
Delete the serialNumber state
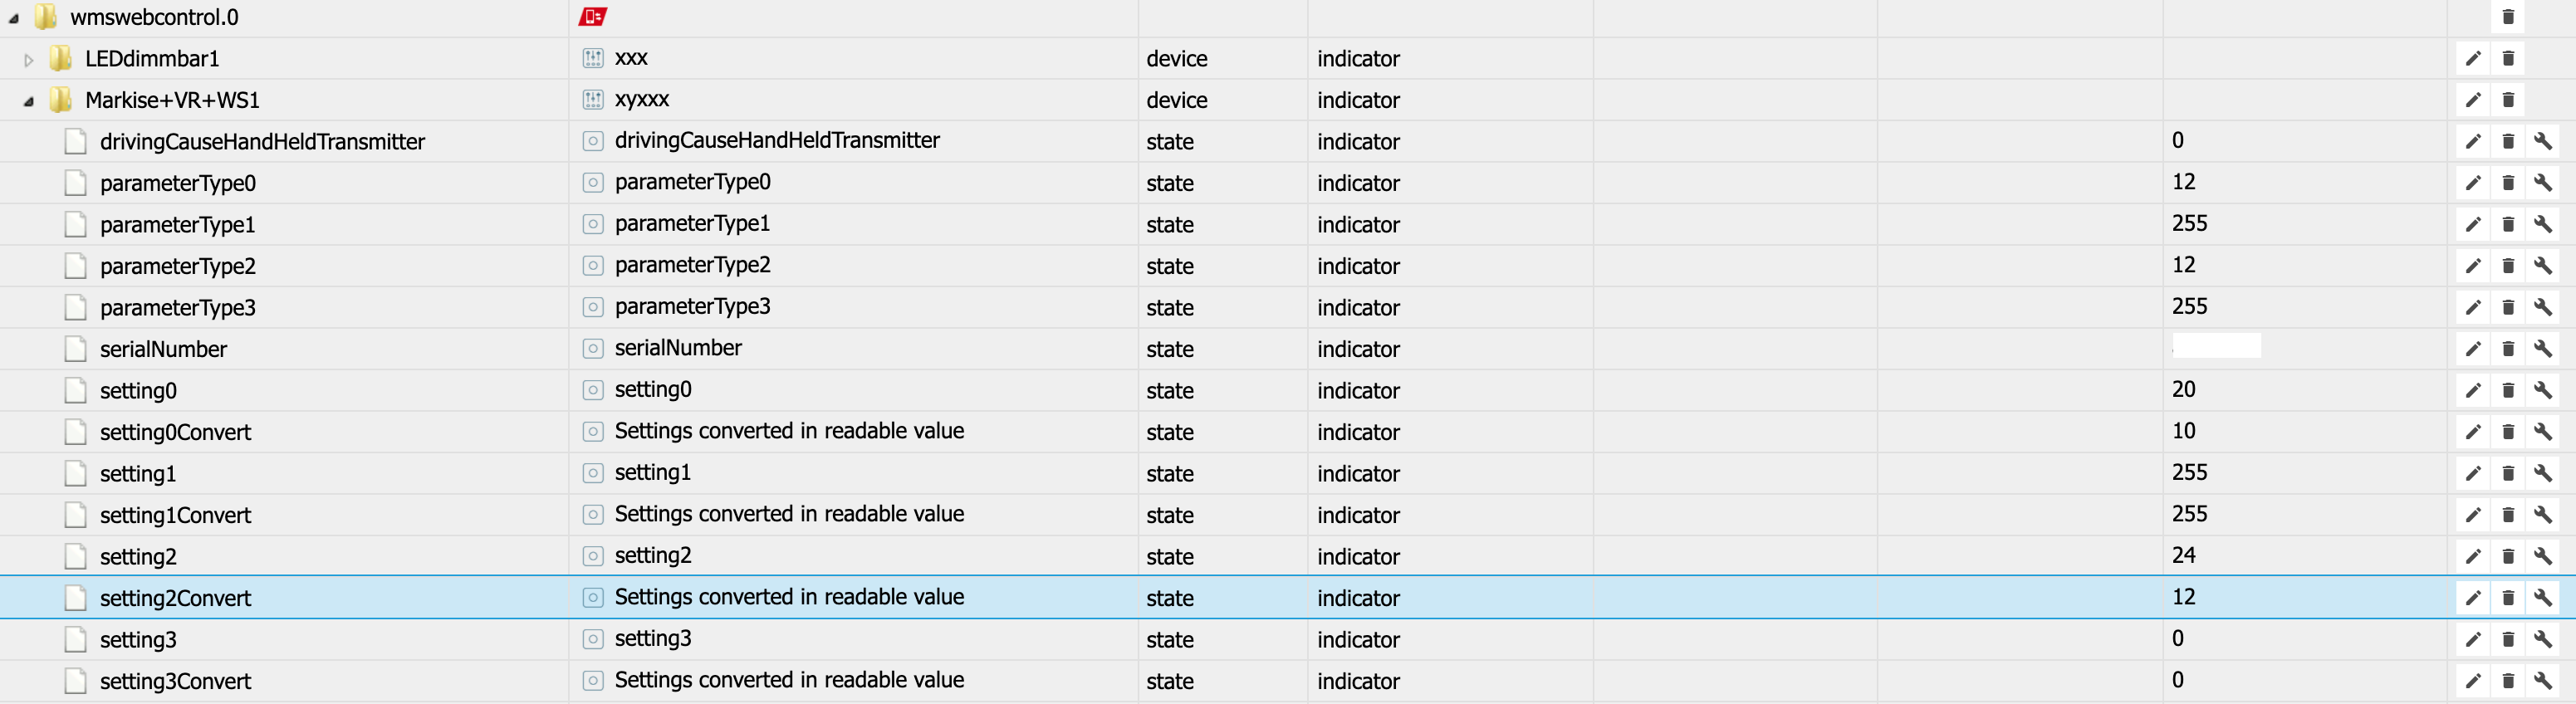[x=2507, y=349]
